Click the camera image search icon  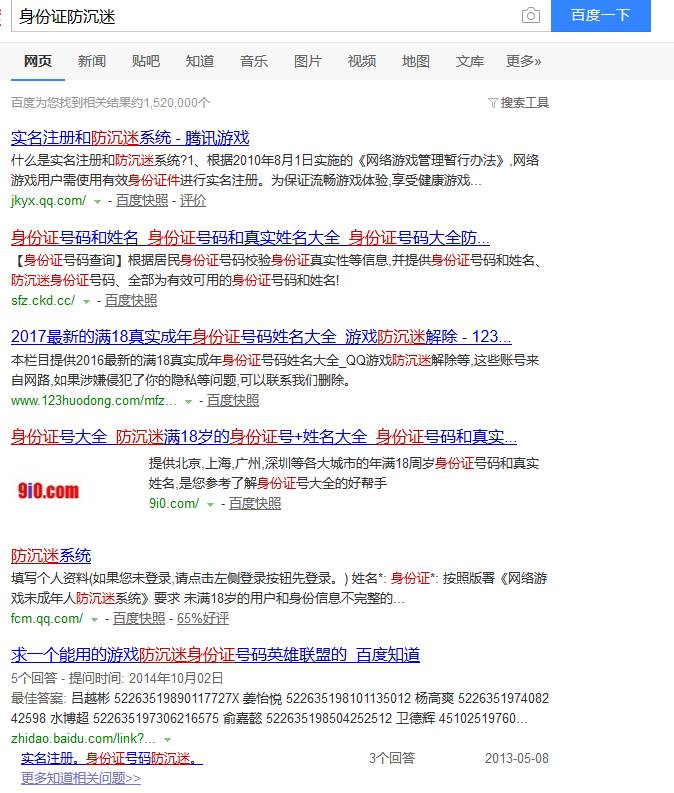point(530,16)
